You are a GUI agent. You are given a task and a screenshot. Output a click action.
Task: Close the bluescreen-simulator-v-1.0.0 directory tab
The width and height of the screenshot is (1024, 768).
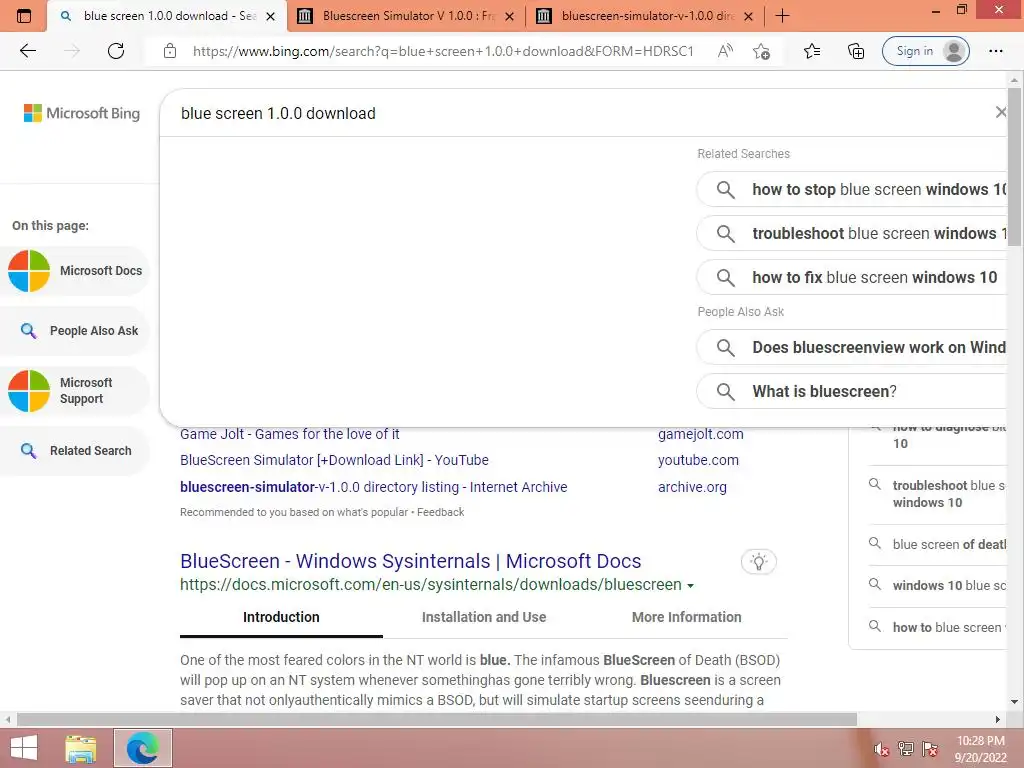pos(748,16)
